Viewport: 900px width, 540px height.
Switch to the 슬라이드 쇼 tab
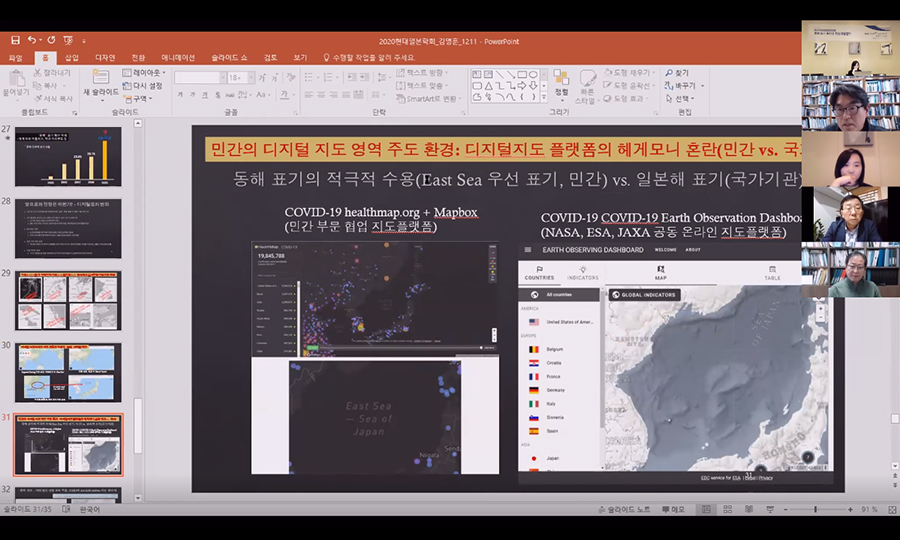coord(229,57)
